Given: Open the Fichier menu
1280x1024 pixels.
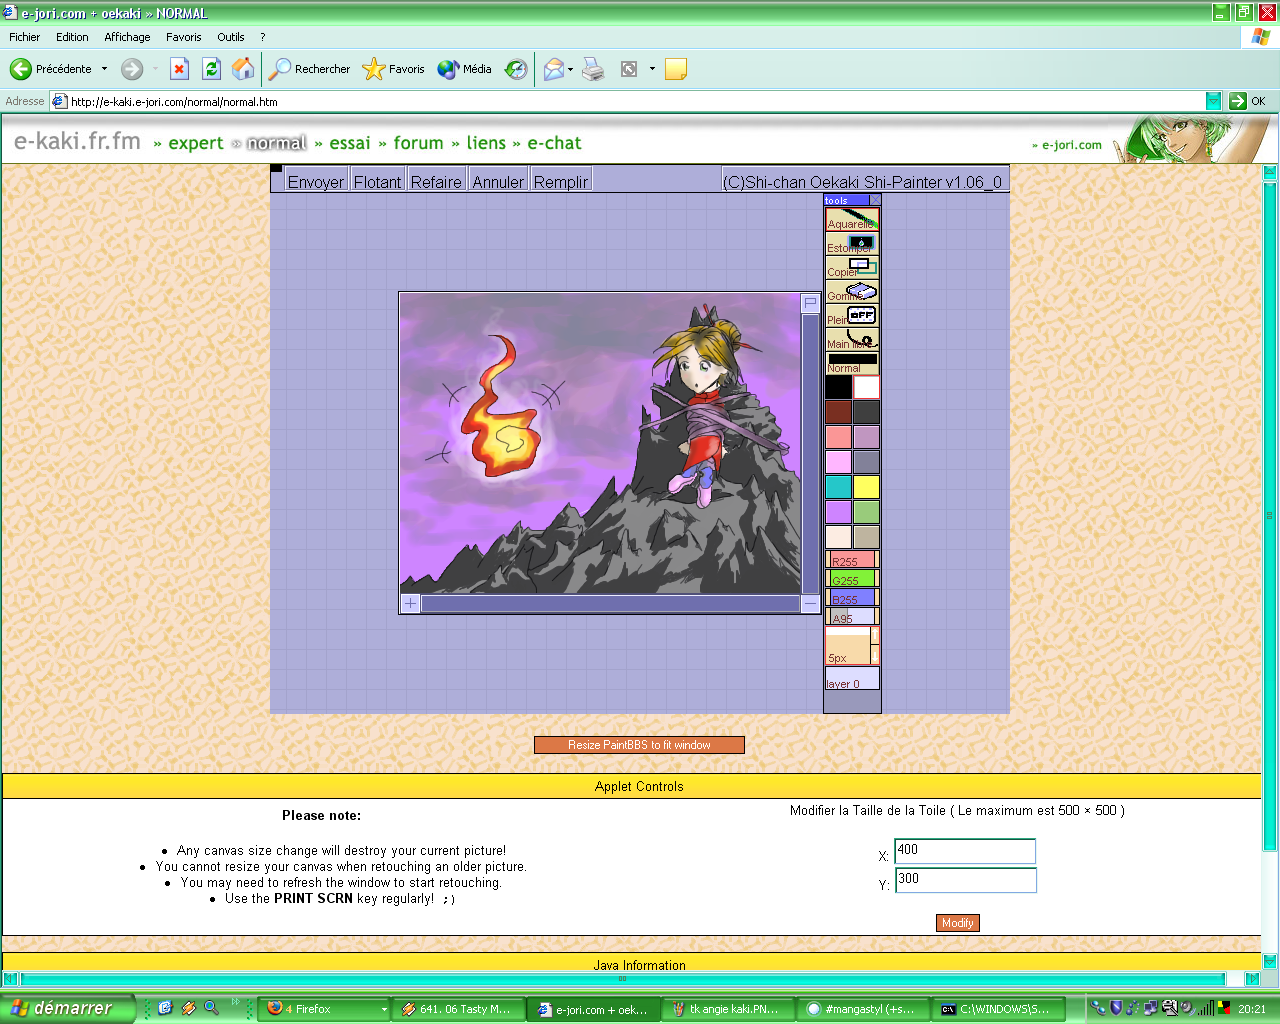Looking at the screenshot, I should [x=25, y=37].
